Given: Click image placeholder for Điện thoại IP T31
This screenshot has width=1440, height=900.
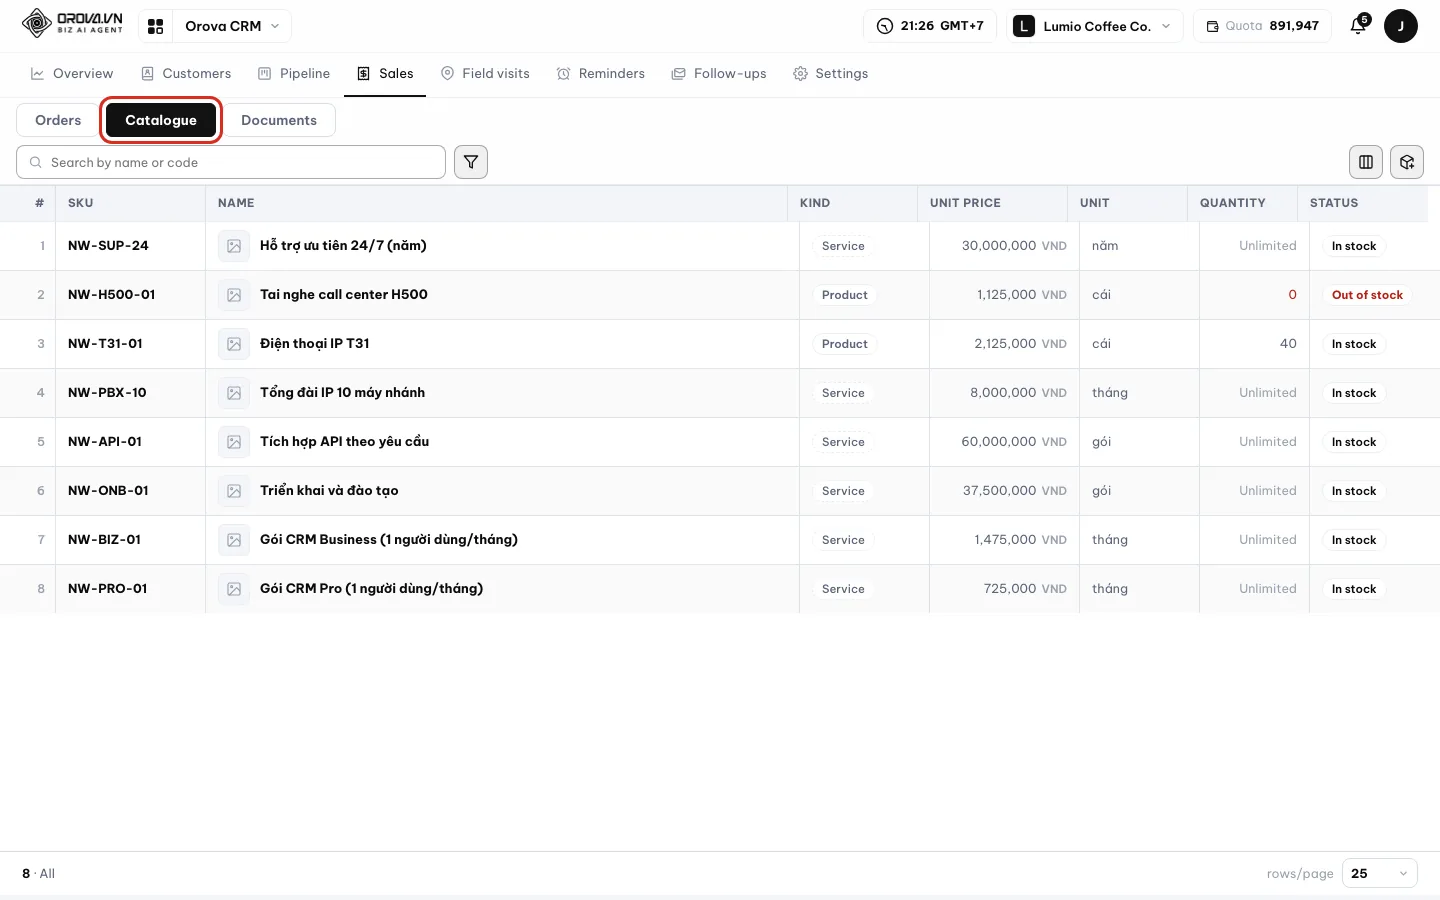Looking at the screenshot, I should click(234, 344).
